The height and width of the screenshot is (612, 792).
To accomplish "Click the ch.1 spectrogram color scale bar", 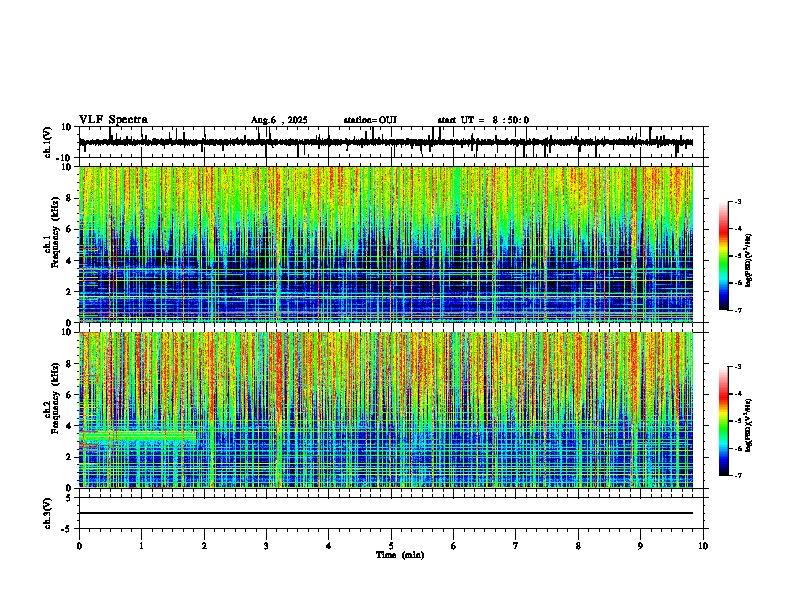I will click(724, 256).
